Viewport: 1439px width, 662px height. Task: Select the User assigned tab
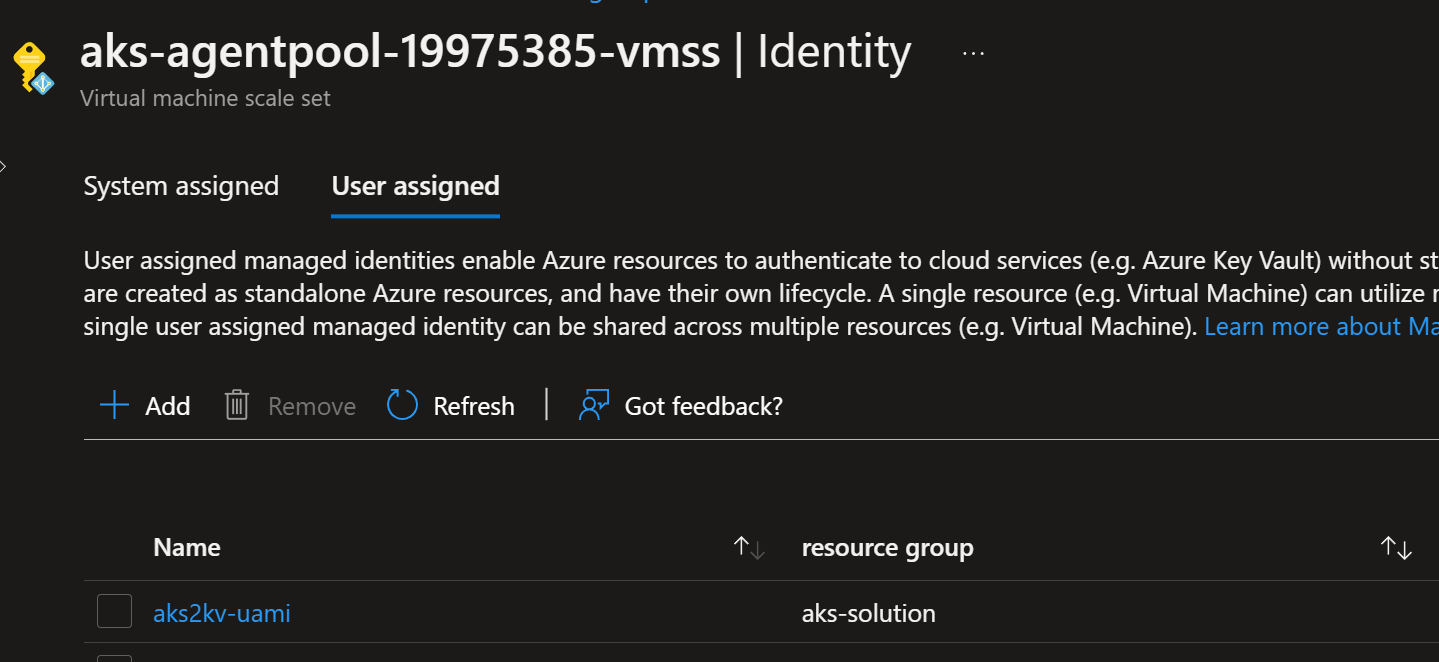415,186
